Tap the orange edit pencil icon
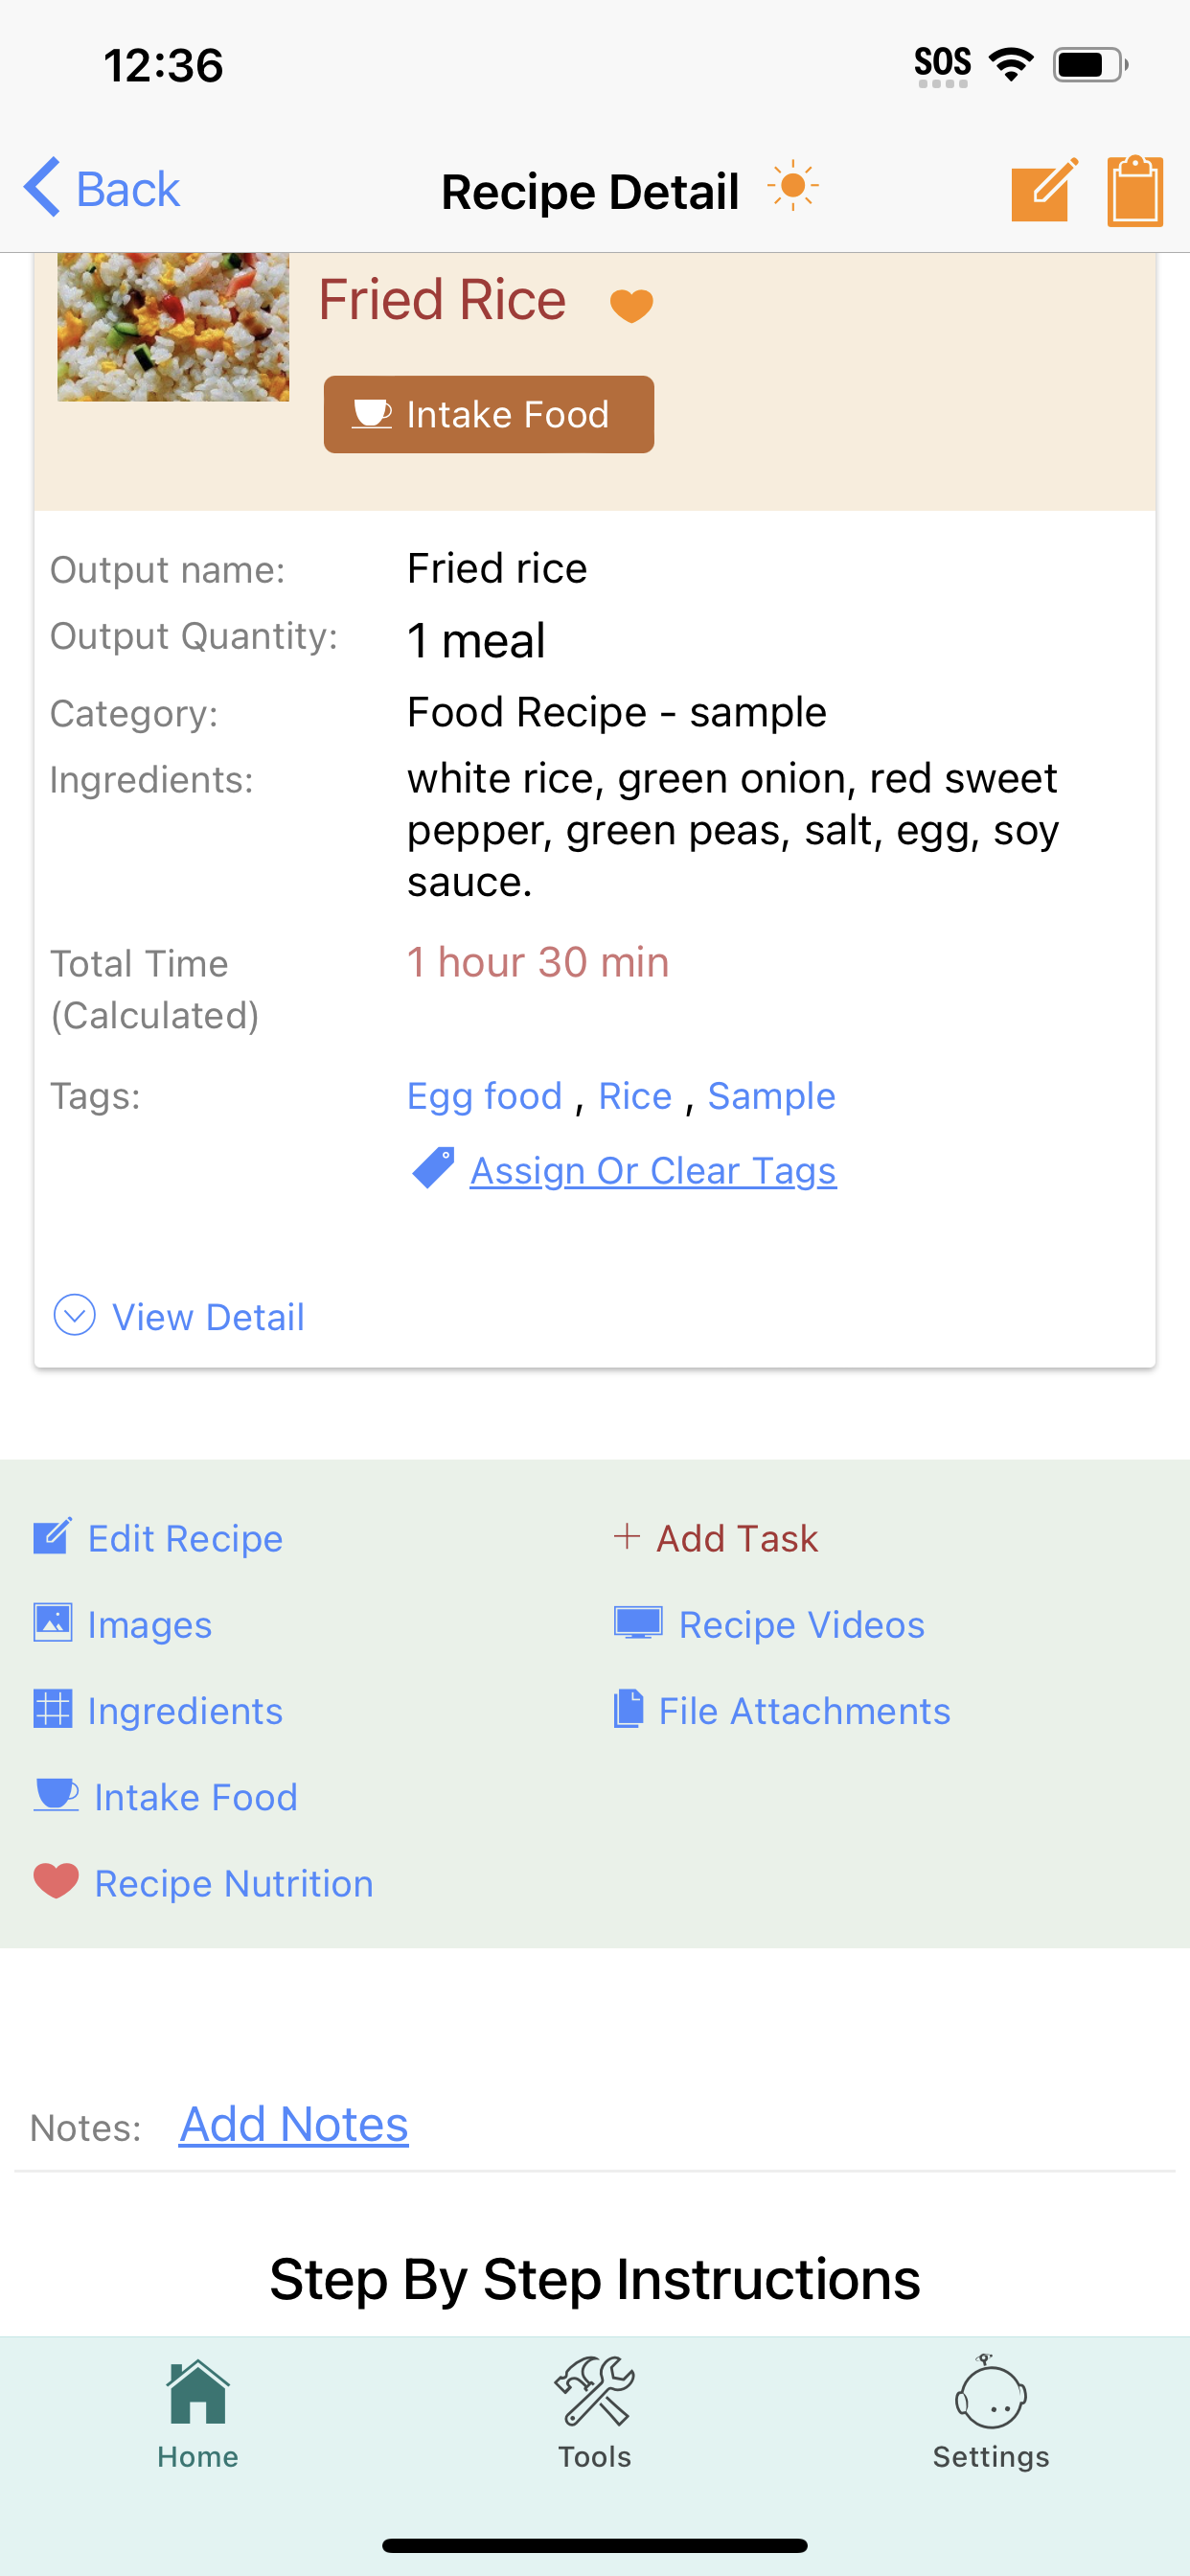 point(1044,189)
